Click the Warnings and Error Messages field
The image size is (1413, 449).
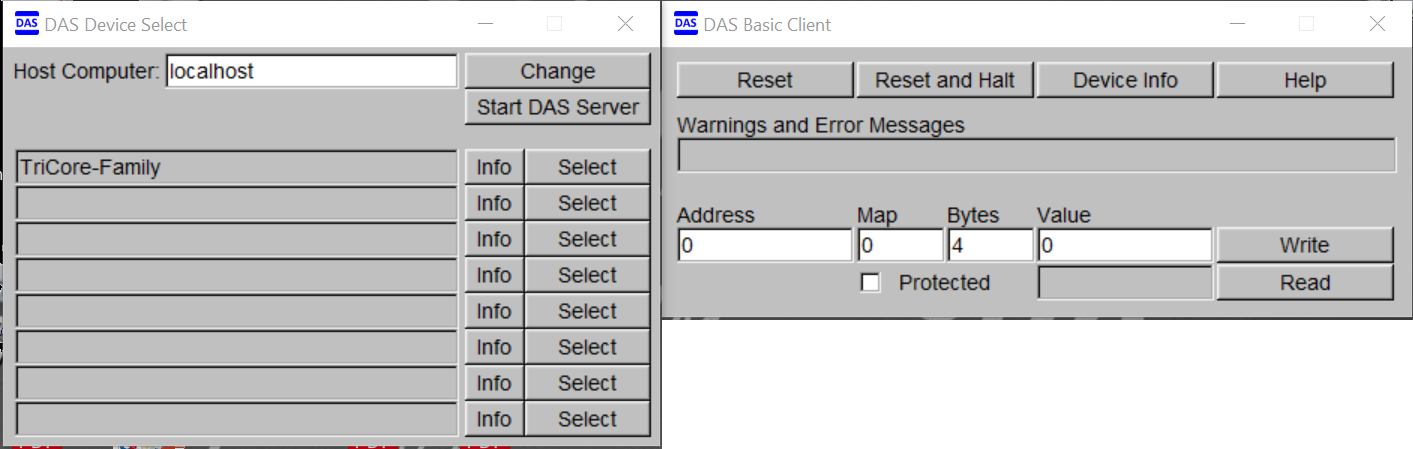pos(1036,155)
